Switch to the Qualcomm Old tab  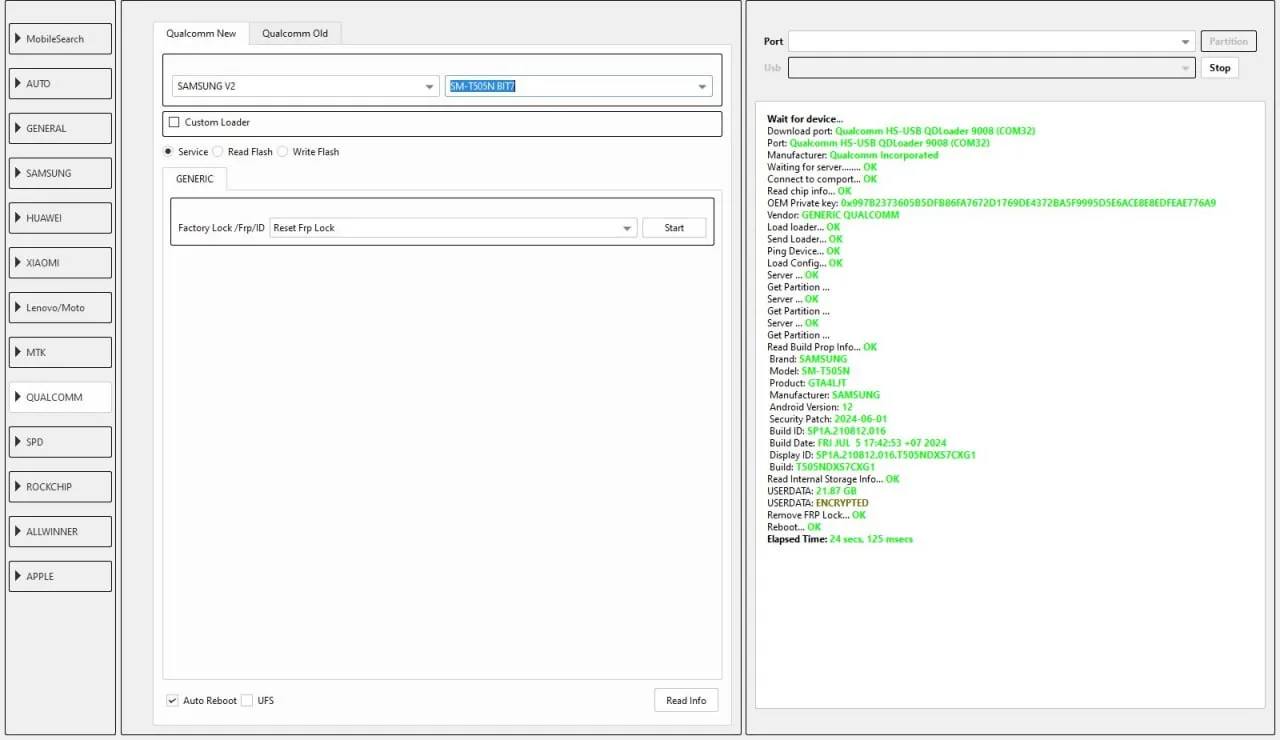point(295,34)
